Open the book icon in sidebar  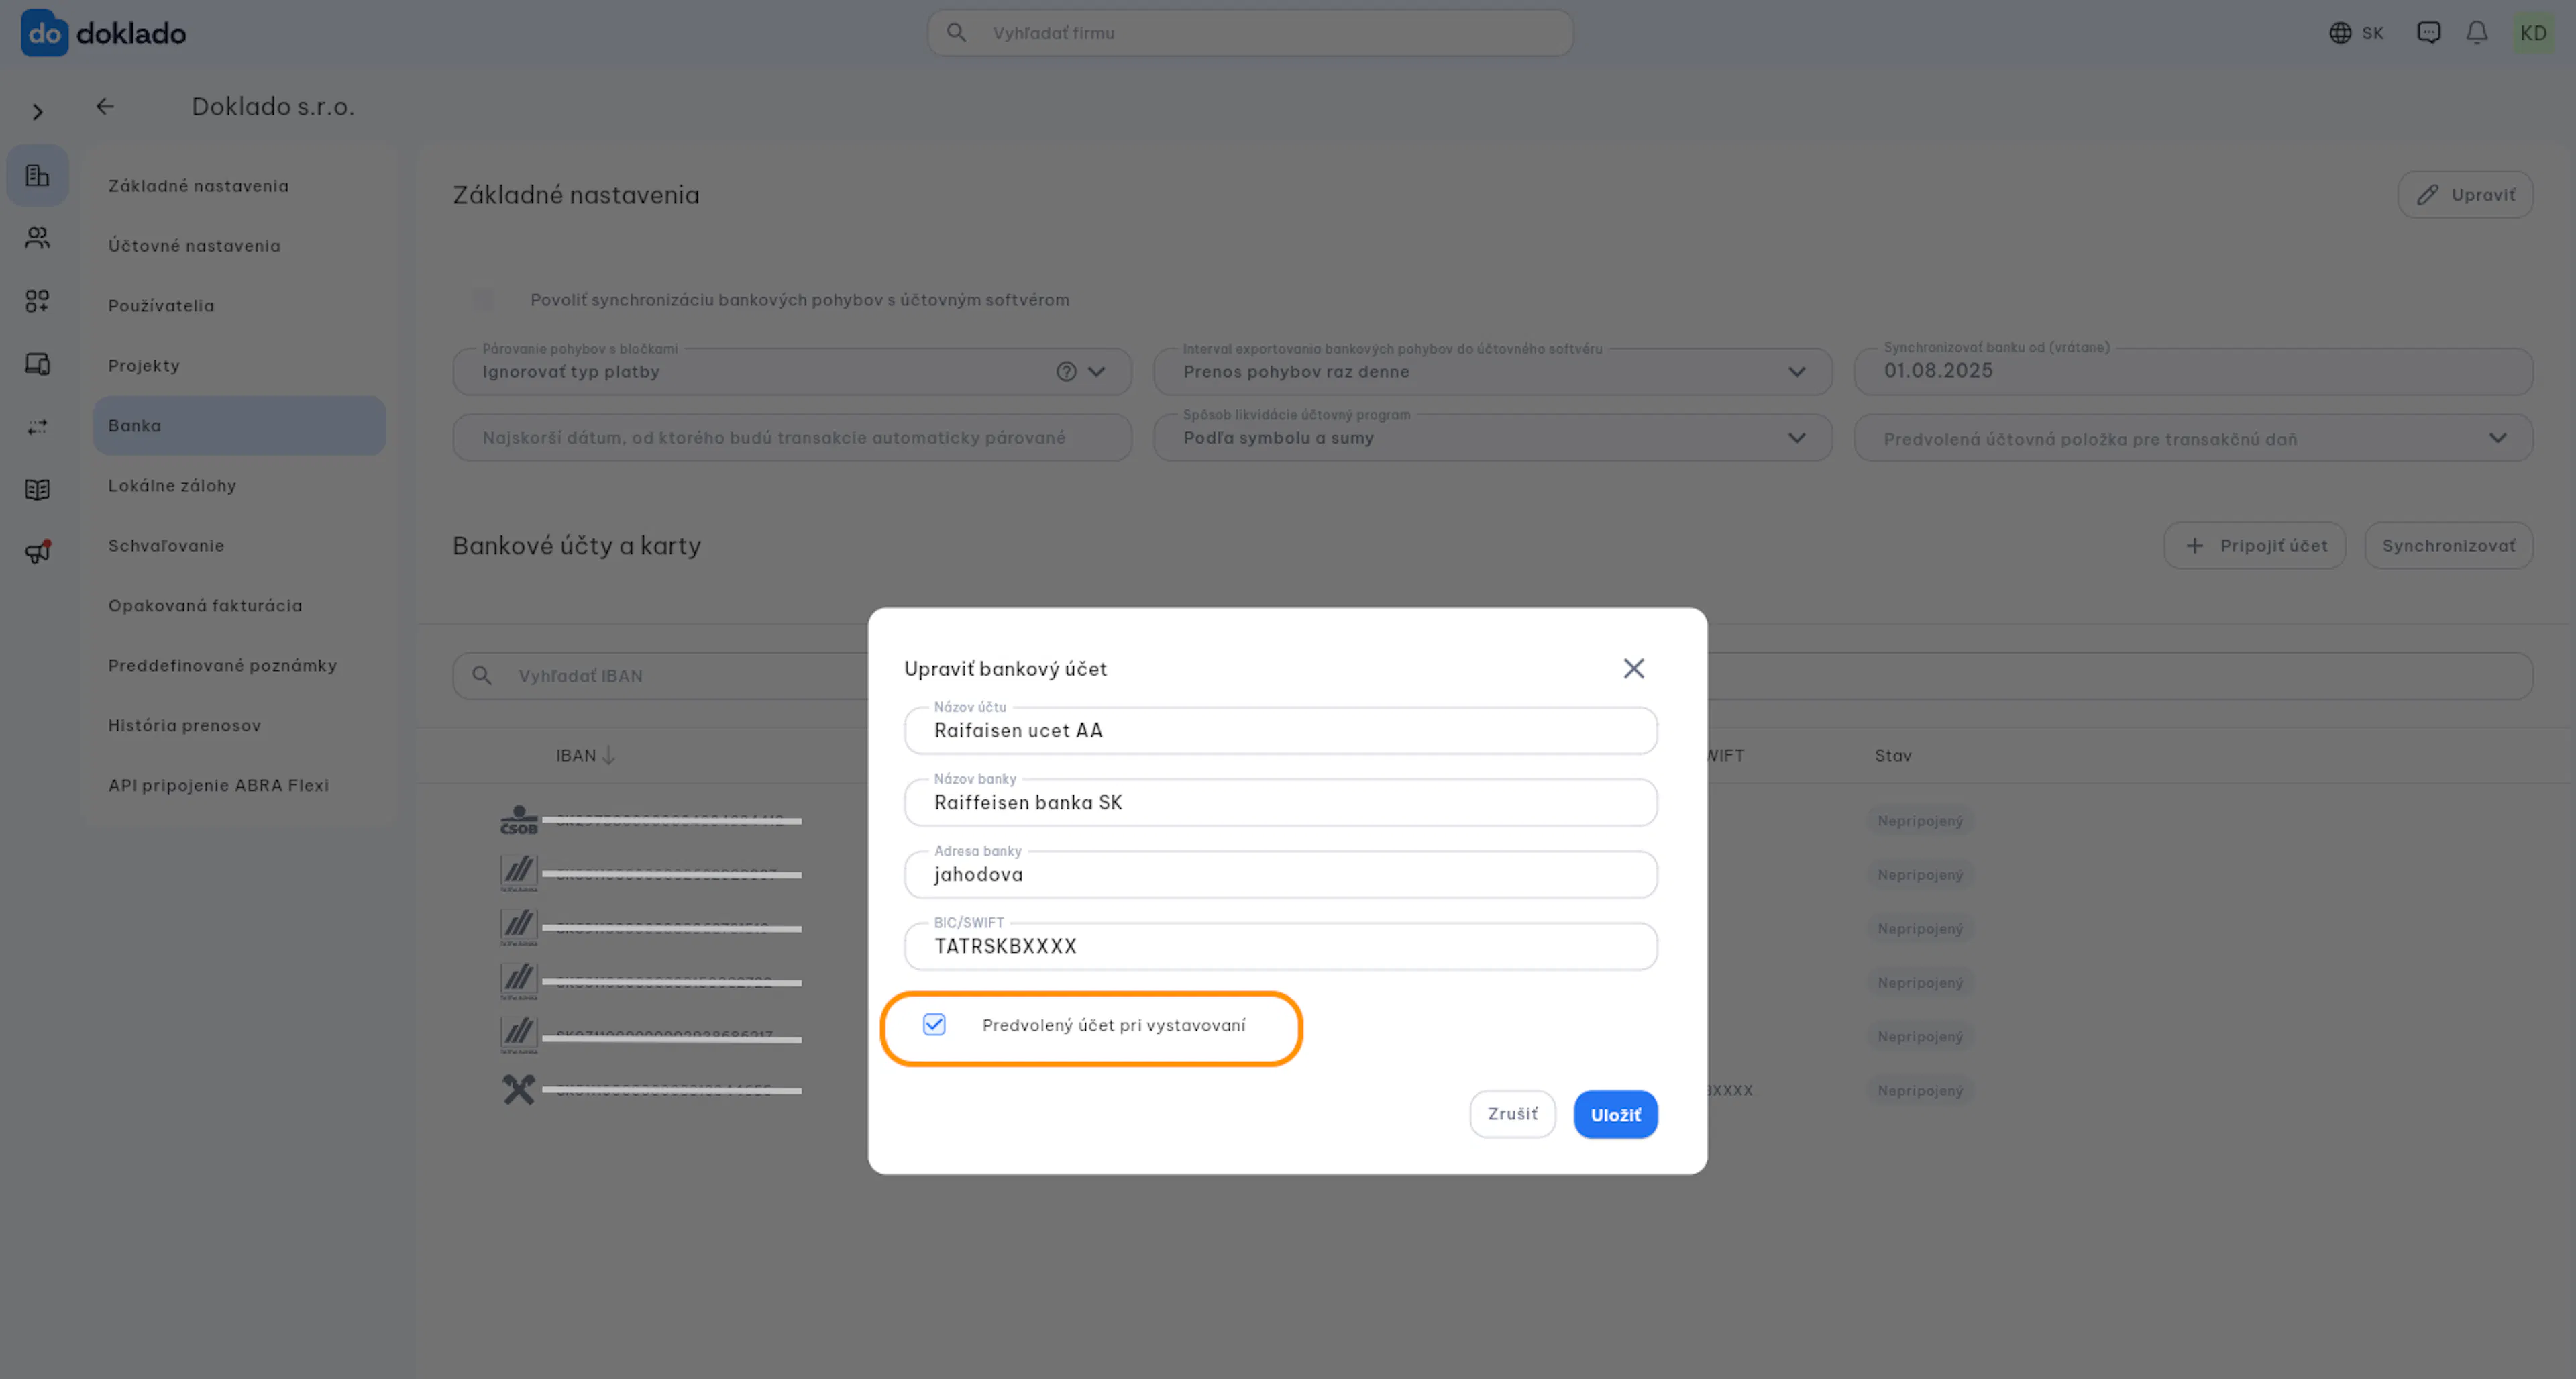[x=38, y=490]
